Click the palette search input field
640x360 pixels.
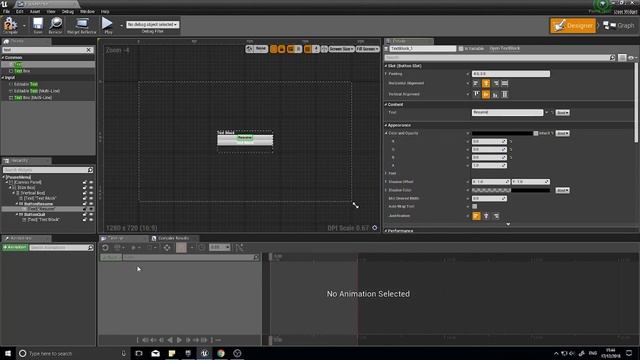point(44,50)
